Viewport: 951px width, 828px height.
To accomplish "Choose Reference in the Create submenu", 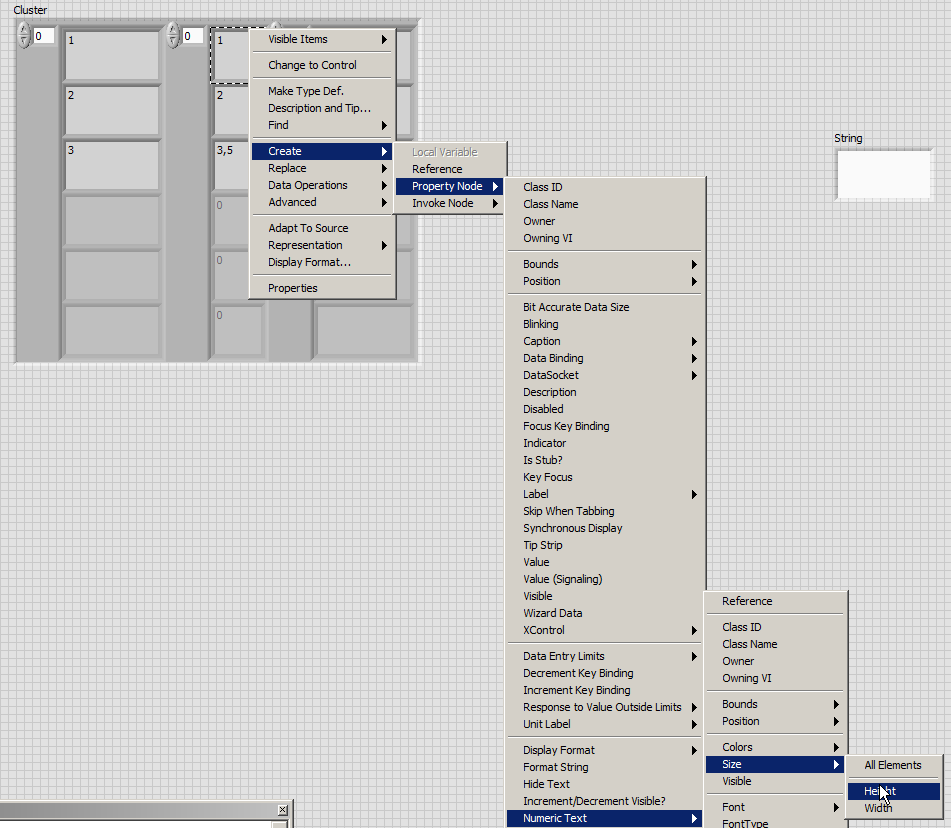I will pyautogui.click(x=437, y=169).
